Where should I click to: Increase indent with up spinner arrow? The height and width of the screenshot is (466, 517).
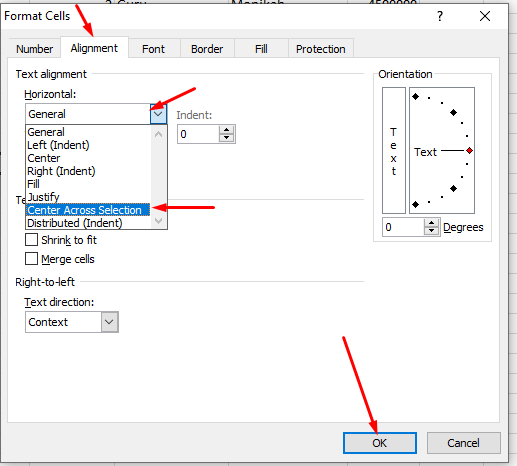click(227, 130)
